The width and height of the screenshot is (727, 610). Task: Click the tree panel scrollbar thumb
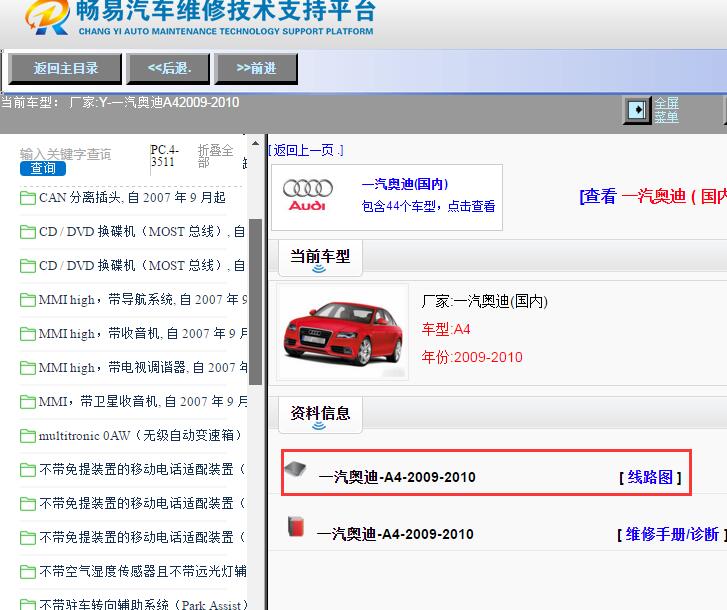tap(255, 302)
